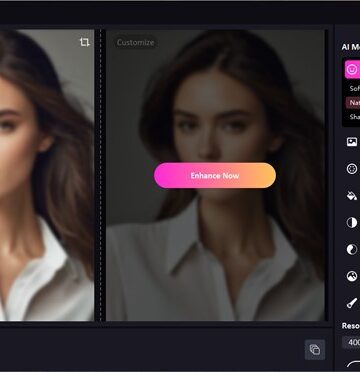
Task: Select the crop tool icon
Action: 84,42
